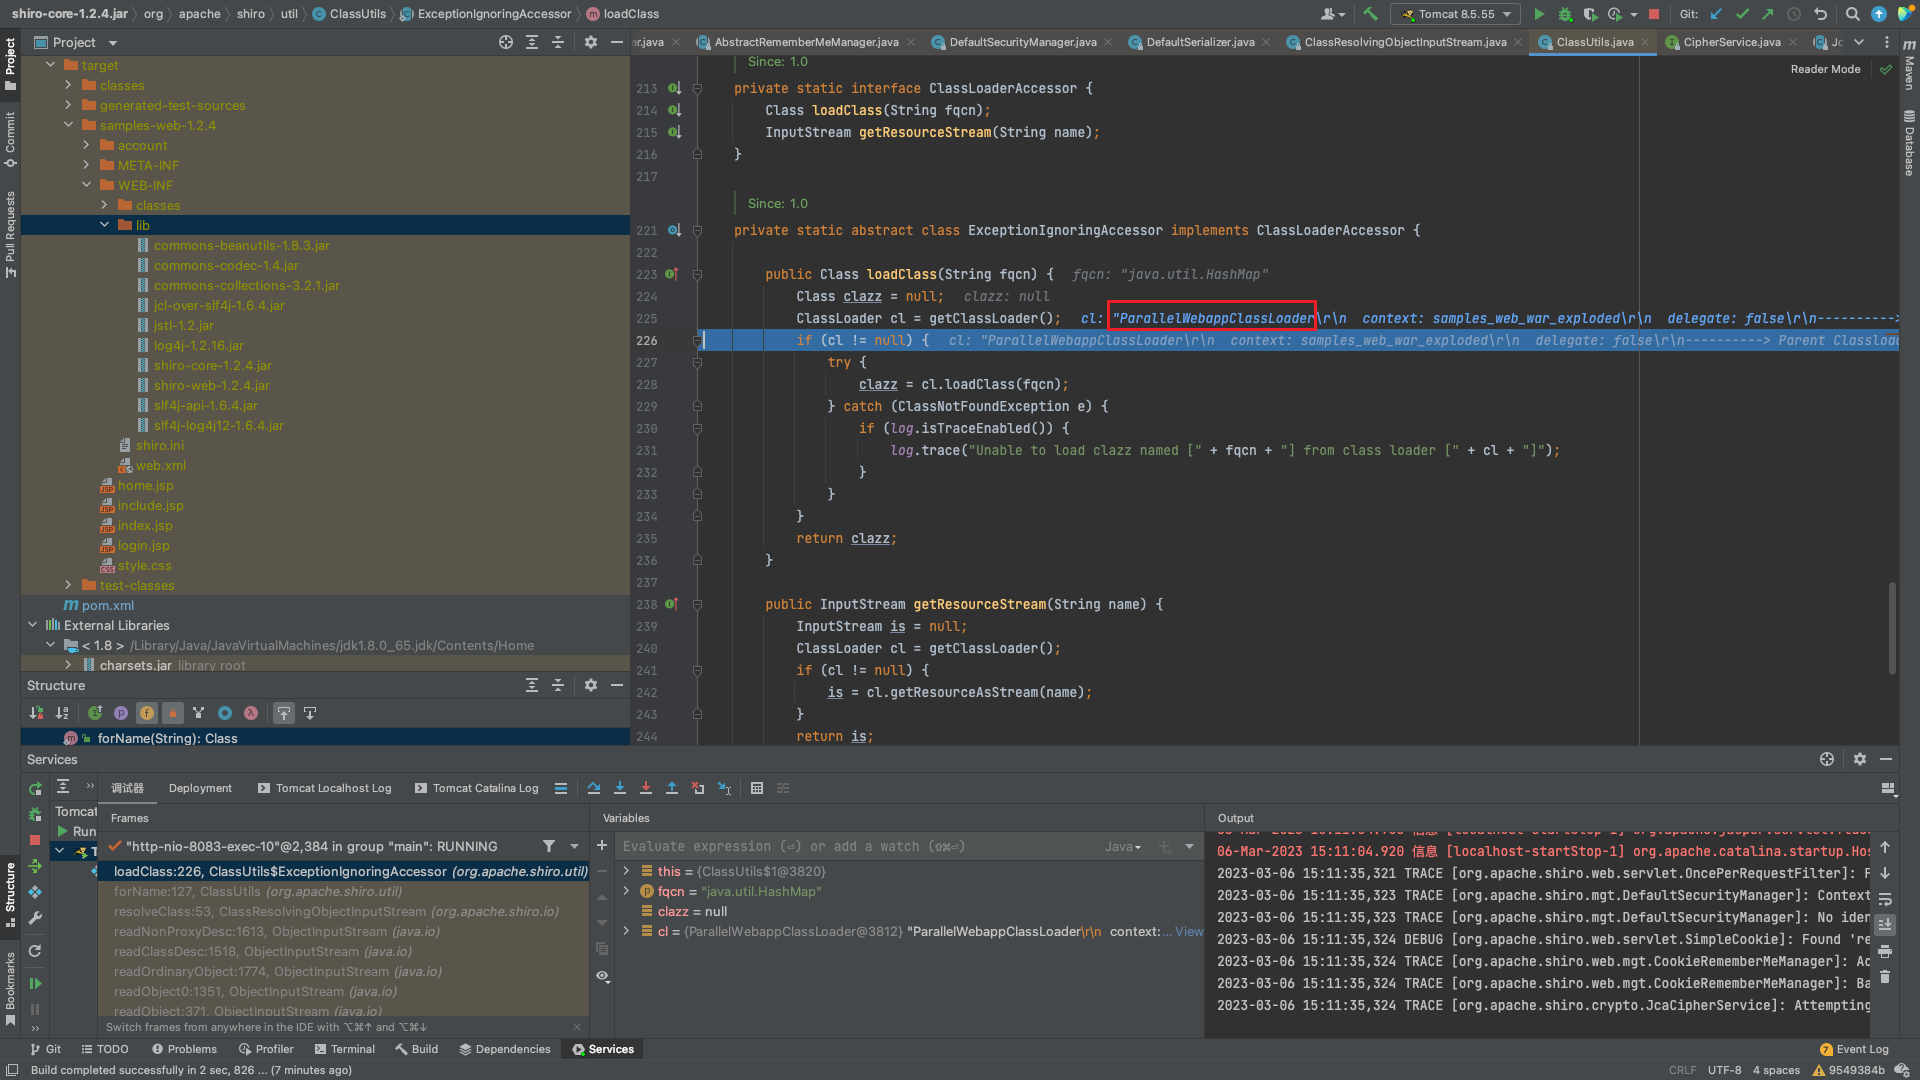This screenshot has width=1920, height=1080.
Task: Open Evaluate Expression calculator icon
Action: [757, 788]
